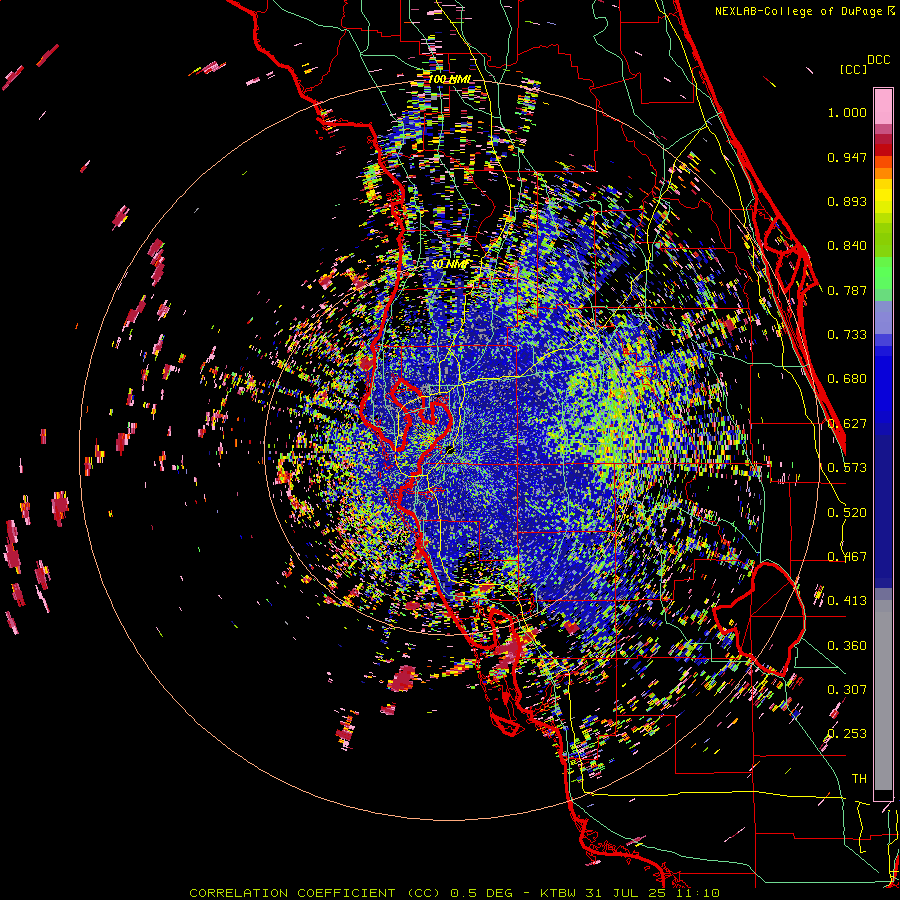Click the 0.5 DEG elevation text
Viewport: 900px width, 900px height.
pyautogui.click(x=482, y=893)
